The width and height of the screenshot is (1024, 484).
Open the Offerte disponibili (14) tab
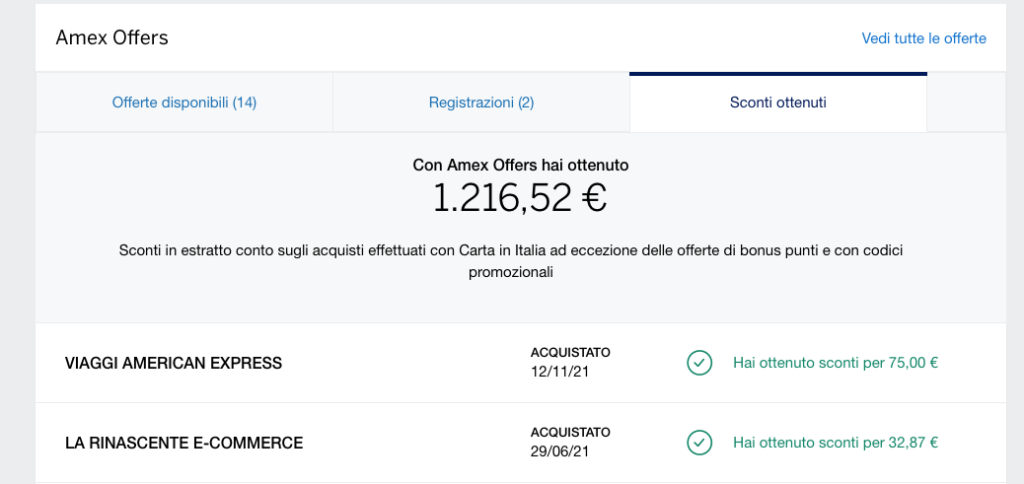point(184,103)
